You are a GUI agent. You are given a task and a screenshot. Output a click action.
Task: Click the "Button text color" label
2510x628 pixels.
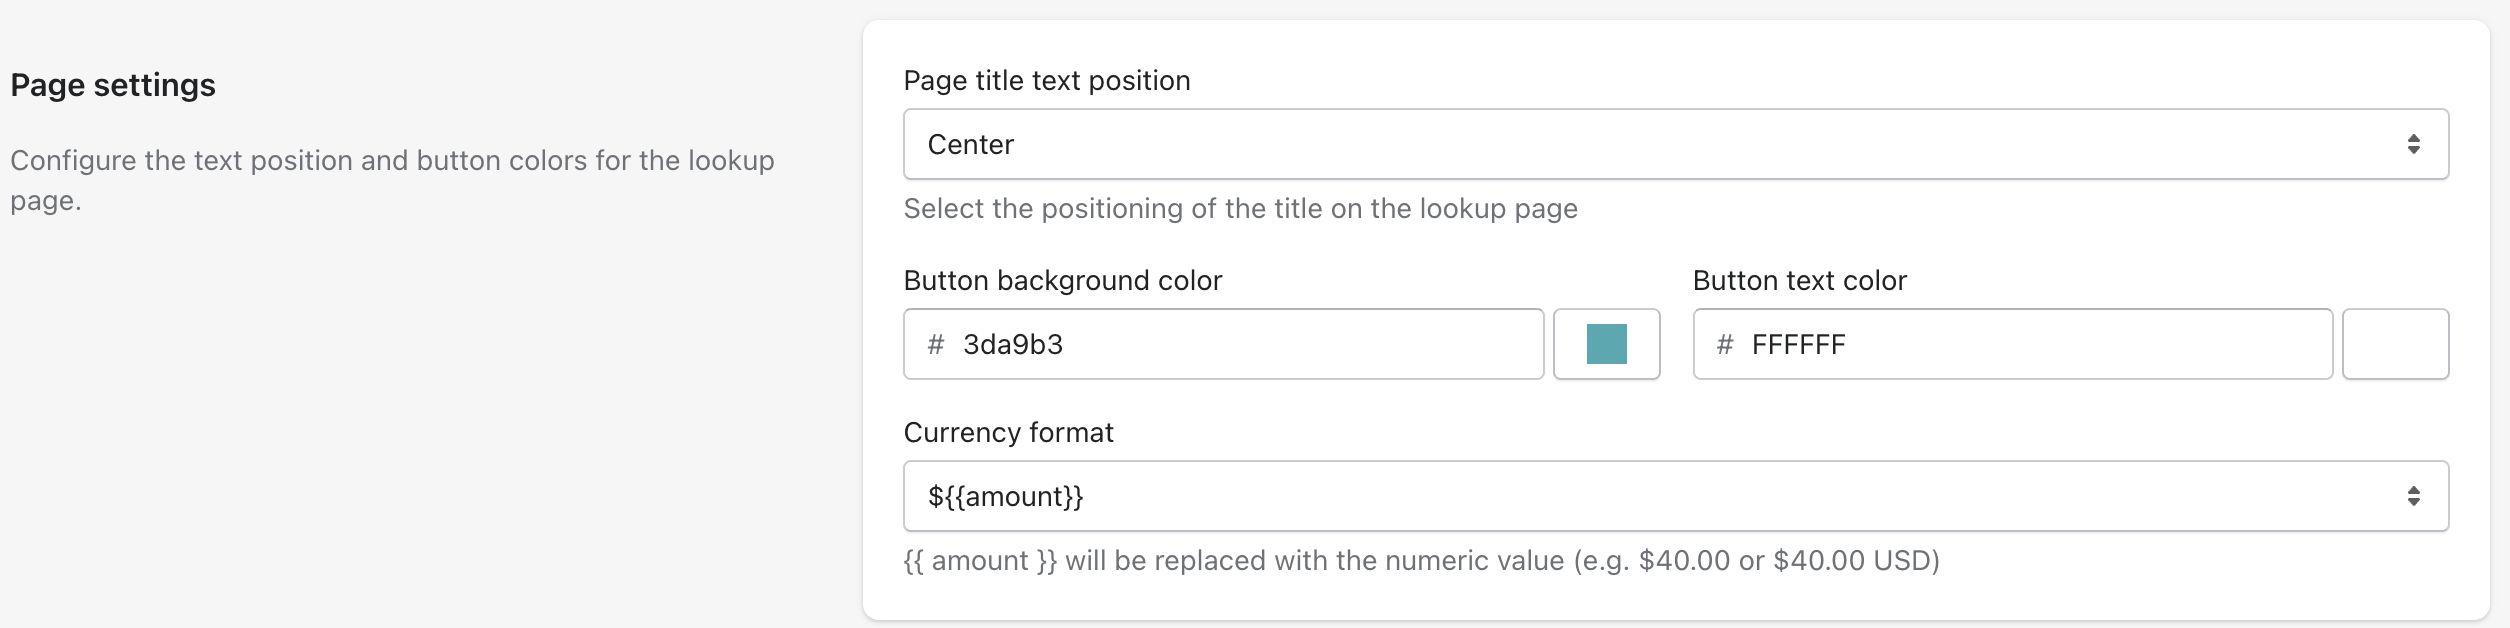pyautogui.click(x=1799, y=280)
